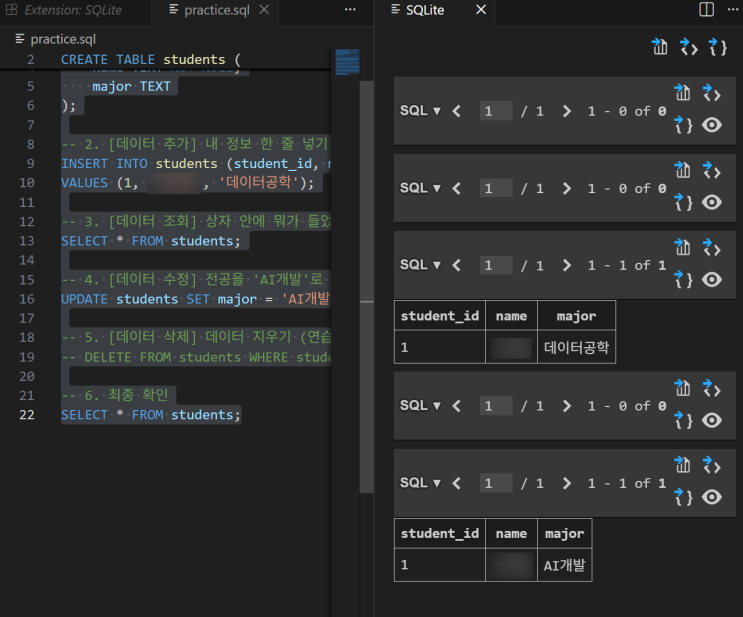Export JSON in the topmost result panel
The width and height of the screenshot is (743, 617).
[682, 125]
